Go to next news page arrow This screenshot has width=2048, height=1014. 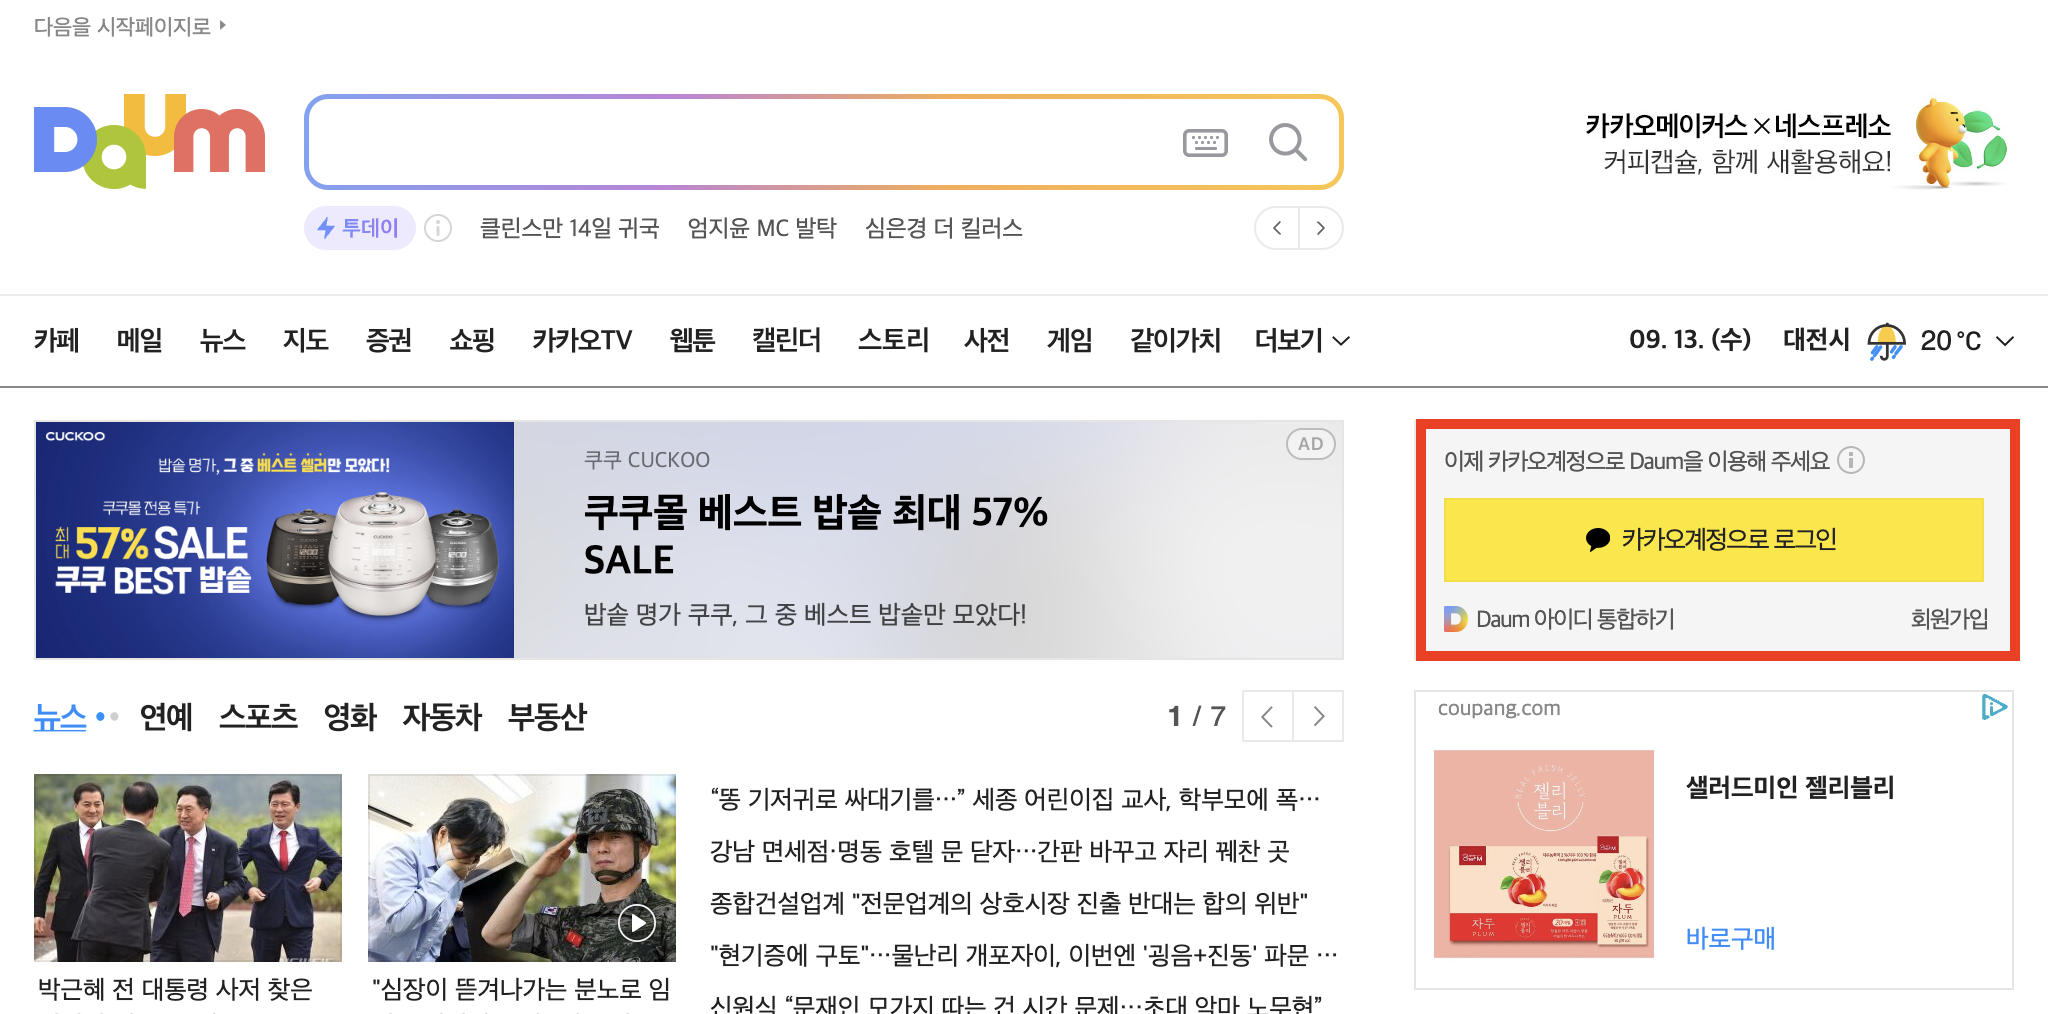coord(1318,716)
